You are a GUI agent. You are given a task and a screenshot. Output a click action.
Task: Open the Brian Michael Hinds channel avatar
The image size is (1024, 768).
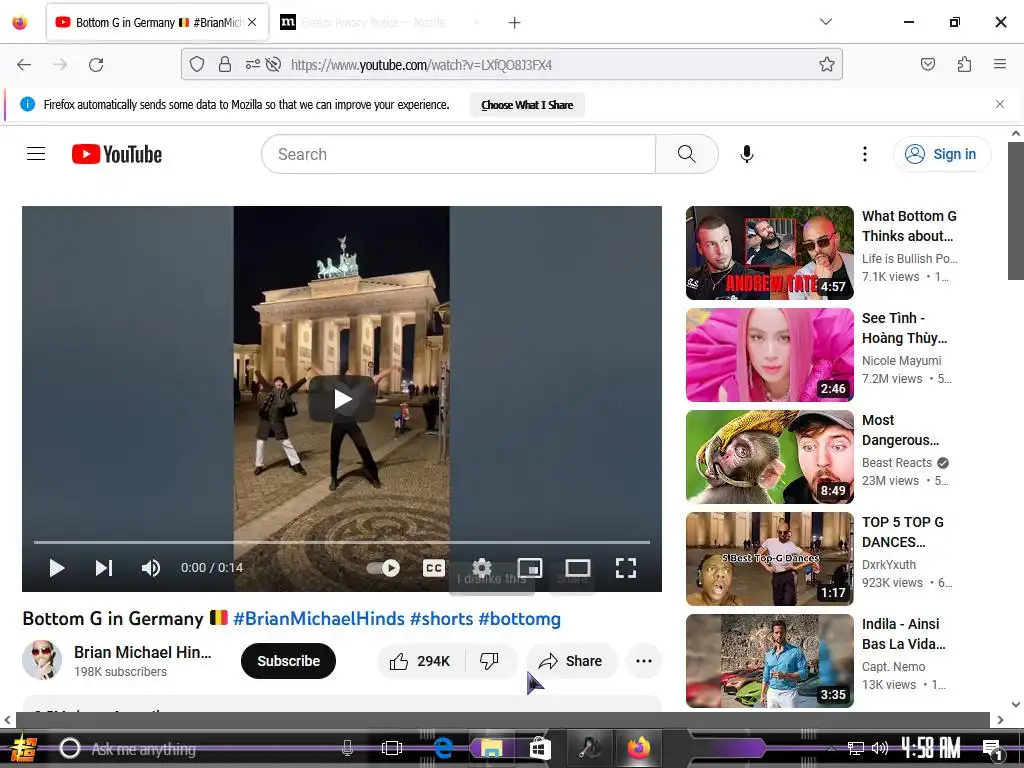click(42, 660)
